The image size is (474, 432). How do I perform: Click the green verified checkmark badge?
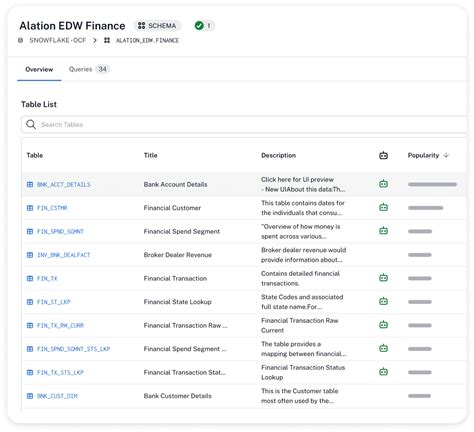199,26
